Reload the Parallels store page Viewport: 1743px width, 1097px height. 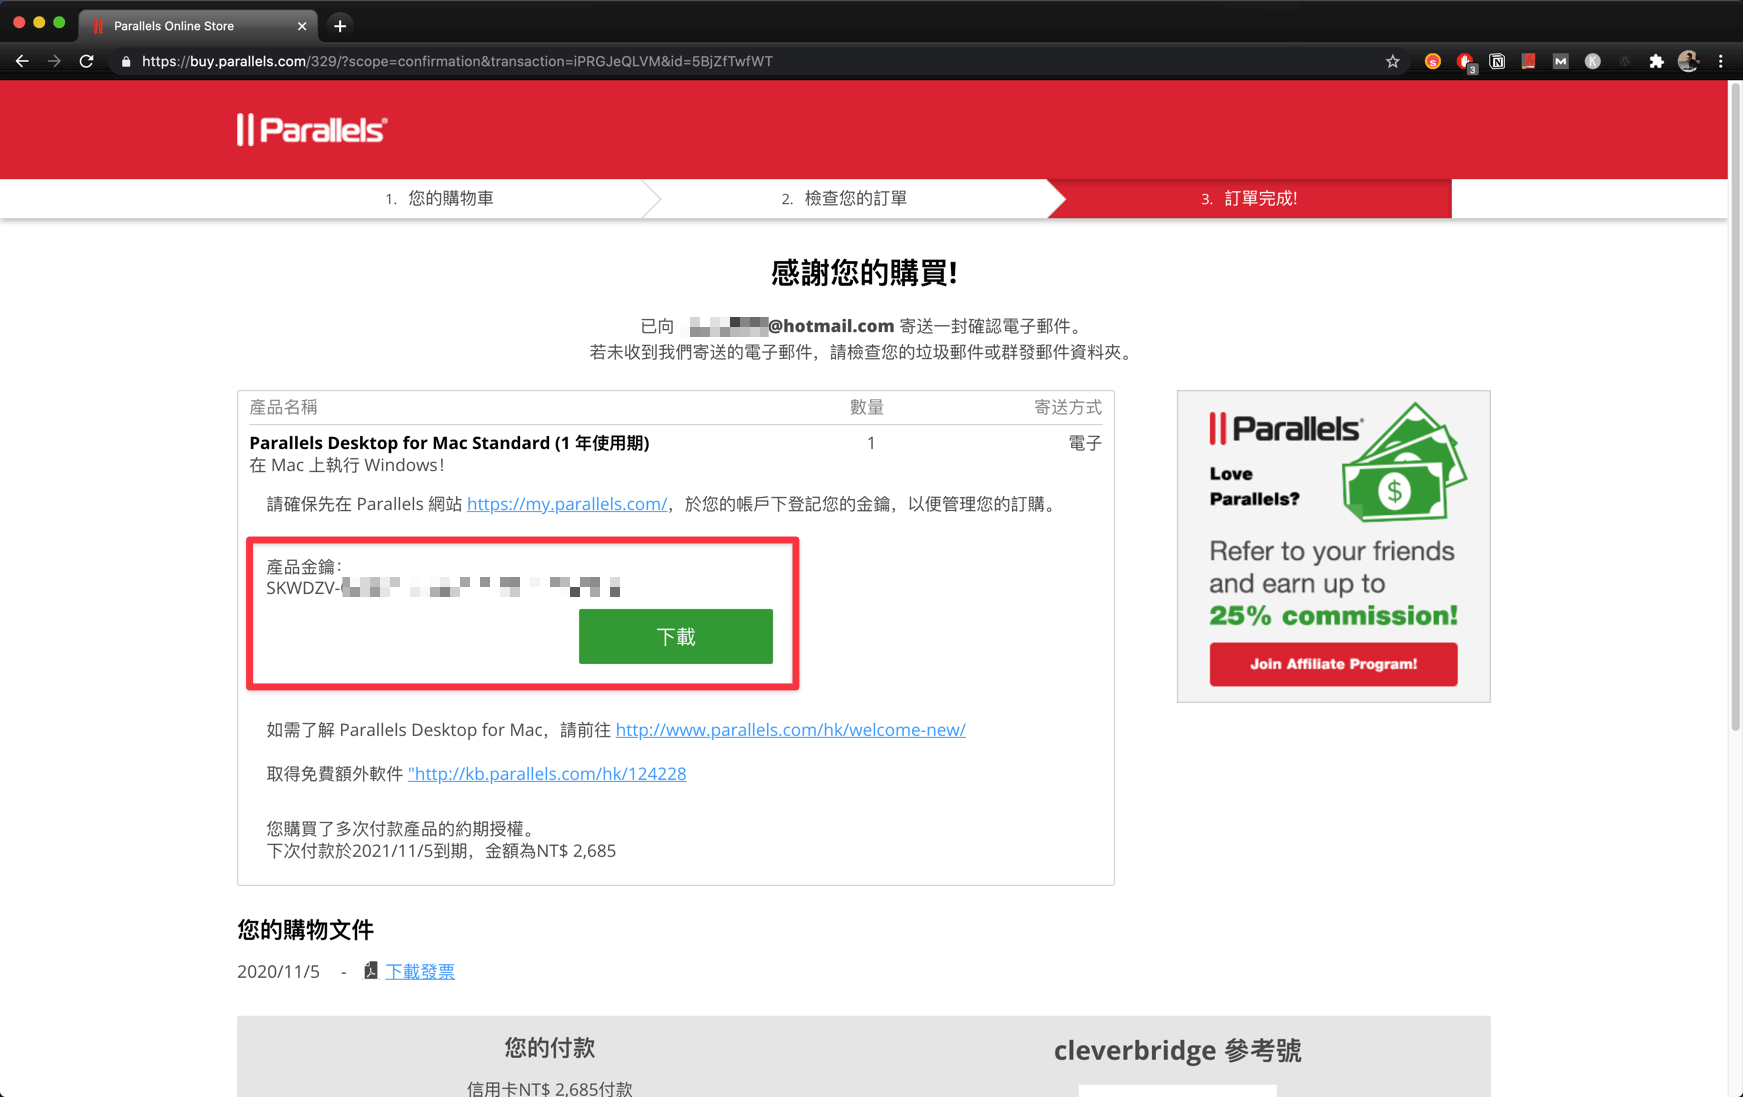pyautogui.click(x=87, y=61)
